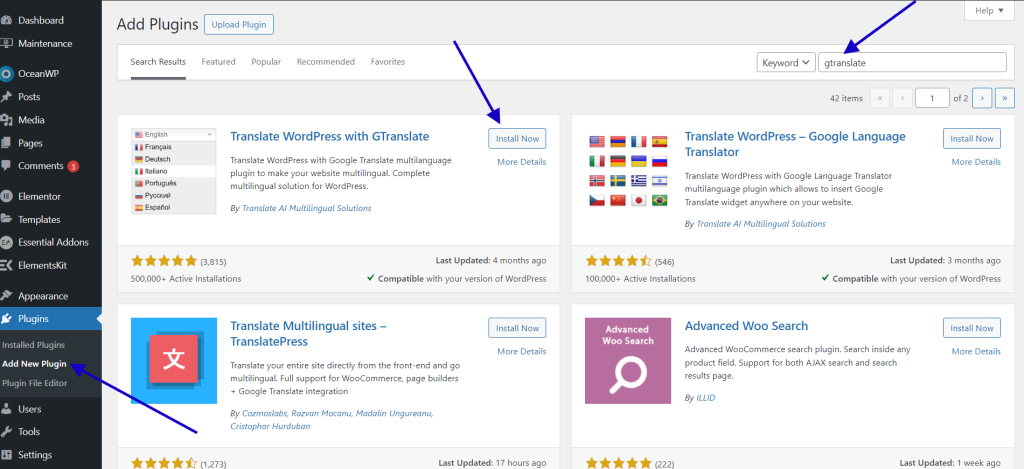Open the Appearance menu
Screen dimensions: 1024x469
point(42,296)
